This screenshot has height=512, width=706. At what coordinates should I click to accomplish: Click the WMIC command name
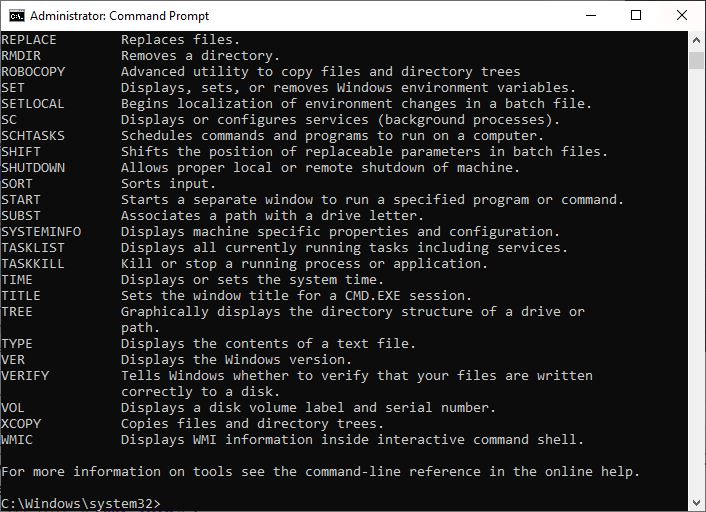(x=17, y=440)
